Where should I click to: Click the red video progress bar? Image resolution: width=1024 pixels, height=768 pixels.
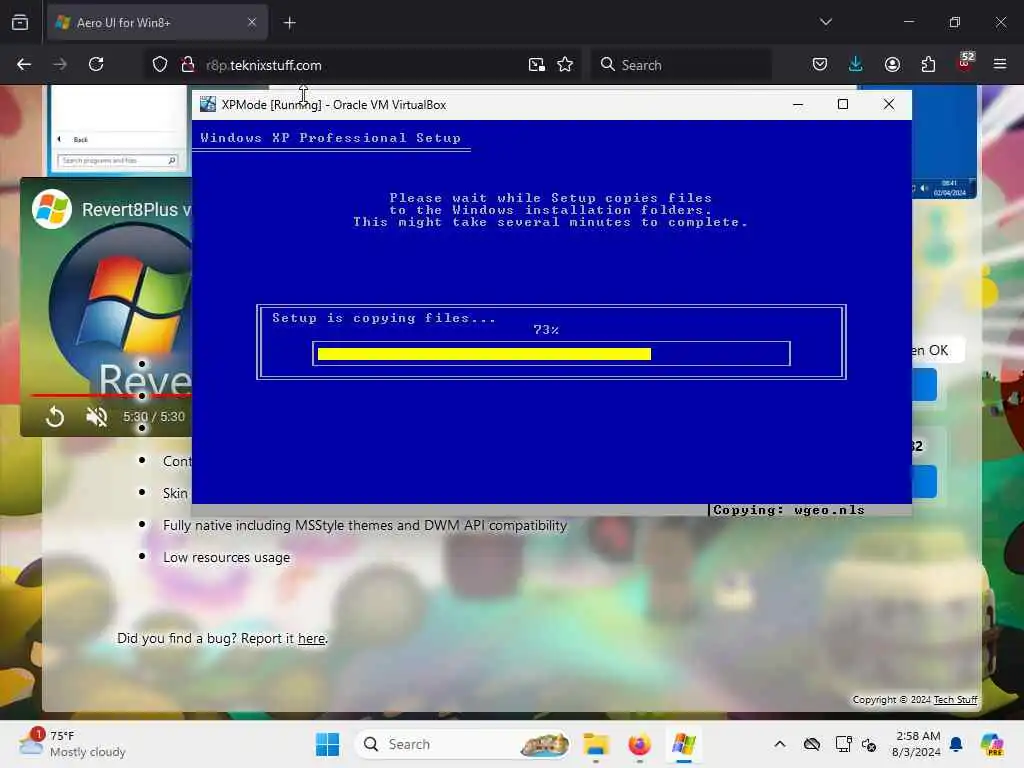pos(111,396)
